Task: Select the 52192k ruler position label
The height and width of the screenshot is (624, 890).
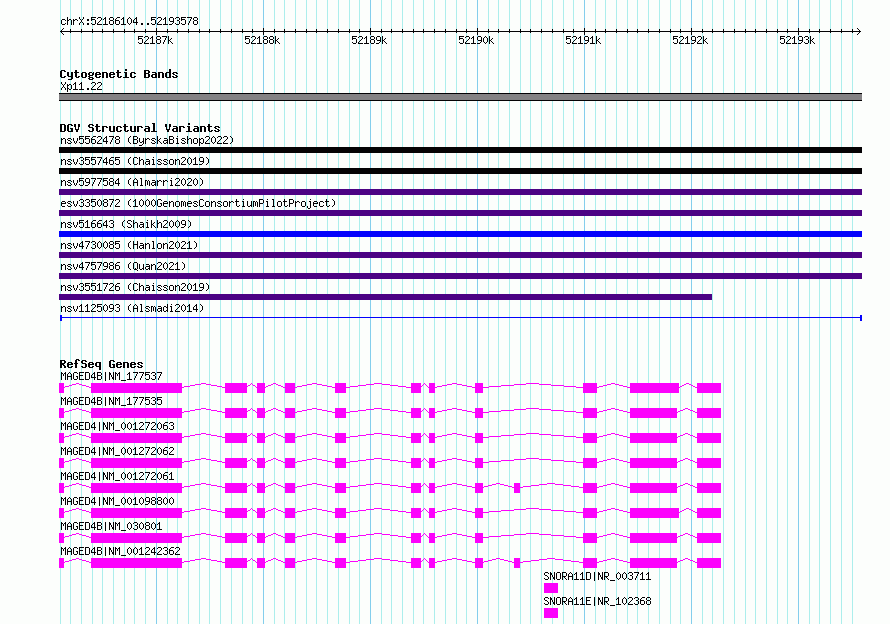Action: (x=690, y=40)
